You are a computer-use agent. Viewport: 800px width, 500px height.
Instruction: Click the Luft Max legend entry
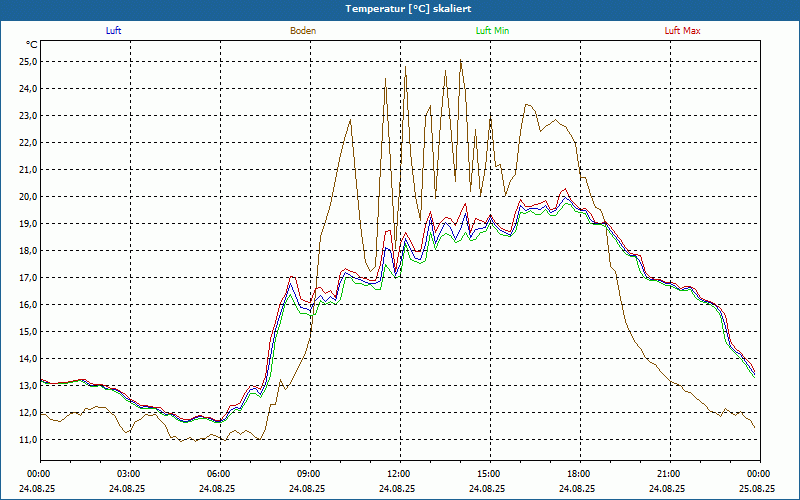pos(683,30)
